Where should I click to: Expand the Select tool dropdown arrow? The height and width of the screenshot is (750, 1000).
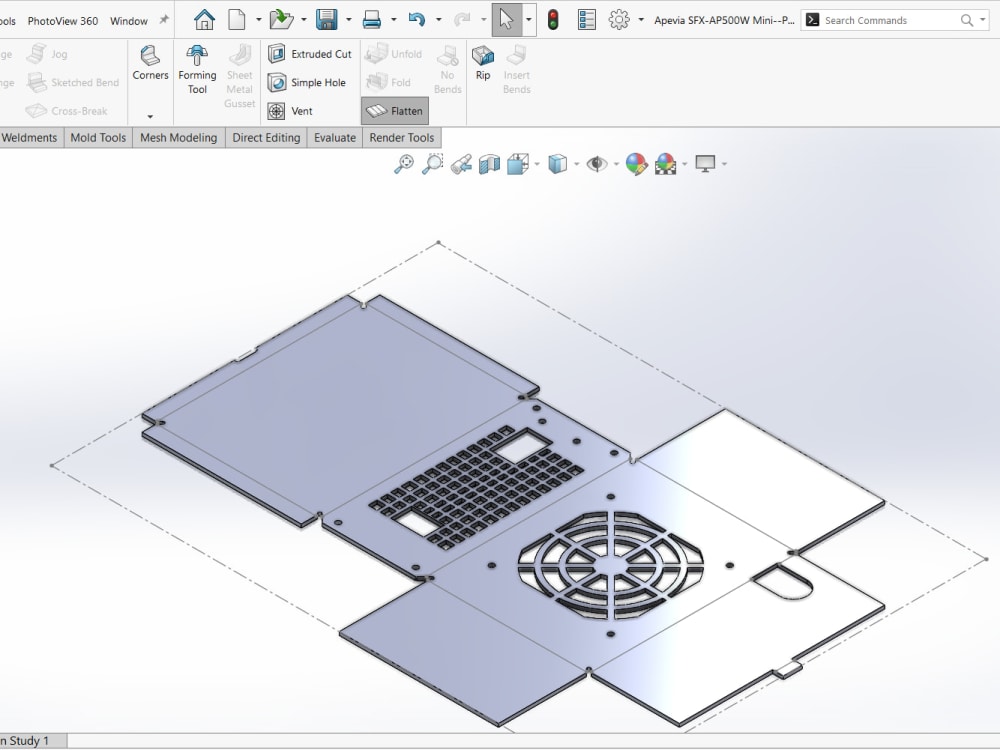[529, 20]
